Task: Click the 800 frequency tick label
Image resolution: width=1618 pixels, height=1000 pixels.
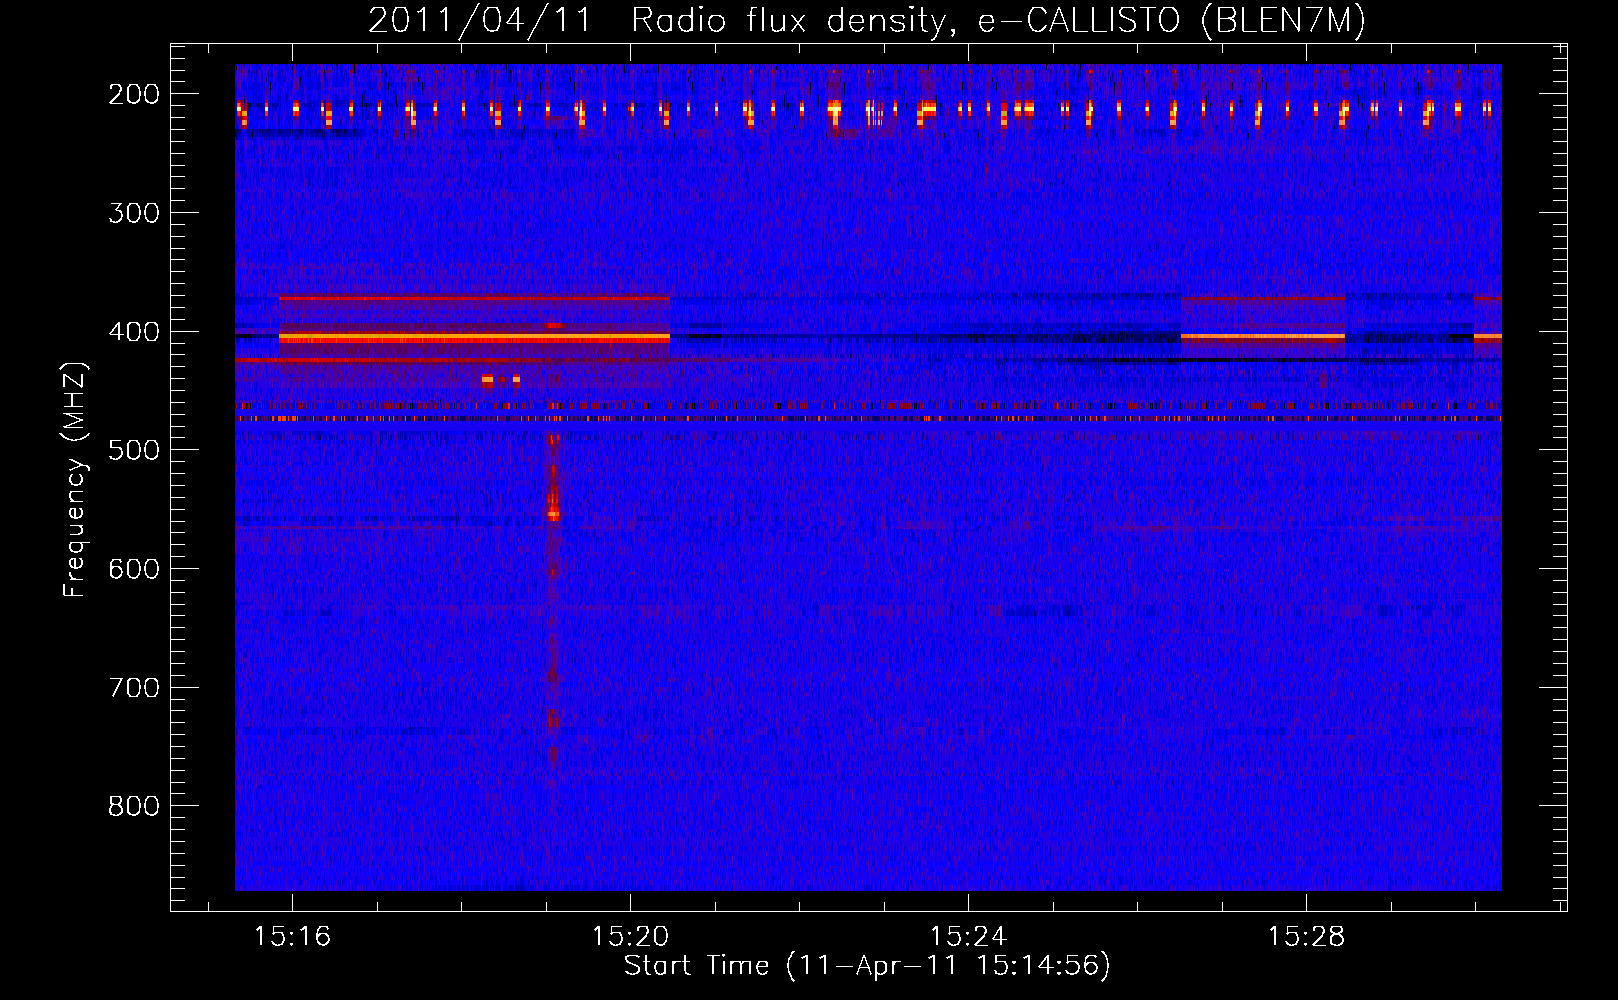Action: [134, 806]
